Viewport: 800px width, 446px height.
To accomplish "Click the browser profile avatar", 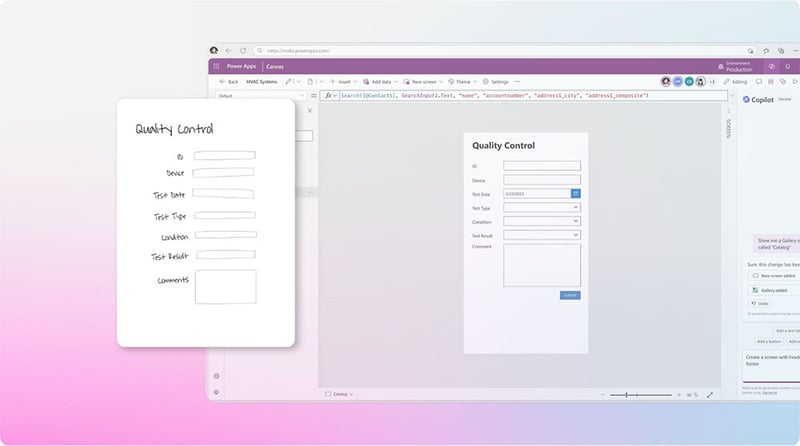I will pyautogui.click(x=214, y=50).
